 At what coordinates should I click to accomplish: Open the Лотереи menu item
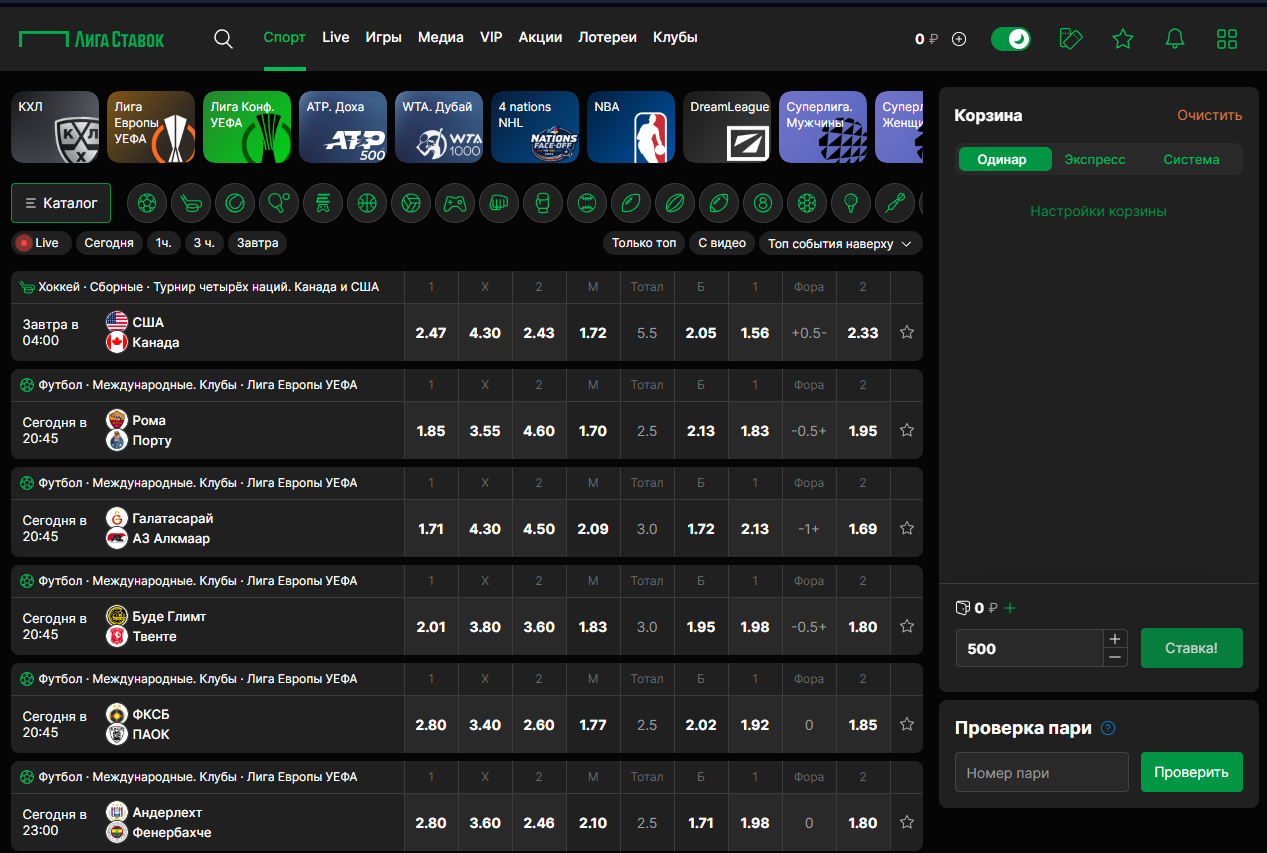[x=607, y=37]
